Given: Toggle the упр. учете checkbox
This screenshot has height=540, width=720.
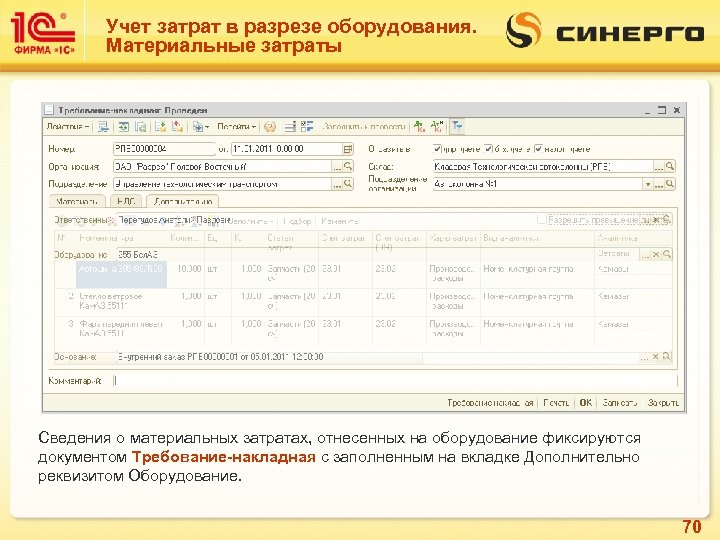Looking at the screenshot, I should 438,149.
